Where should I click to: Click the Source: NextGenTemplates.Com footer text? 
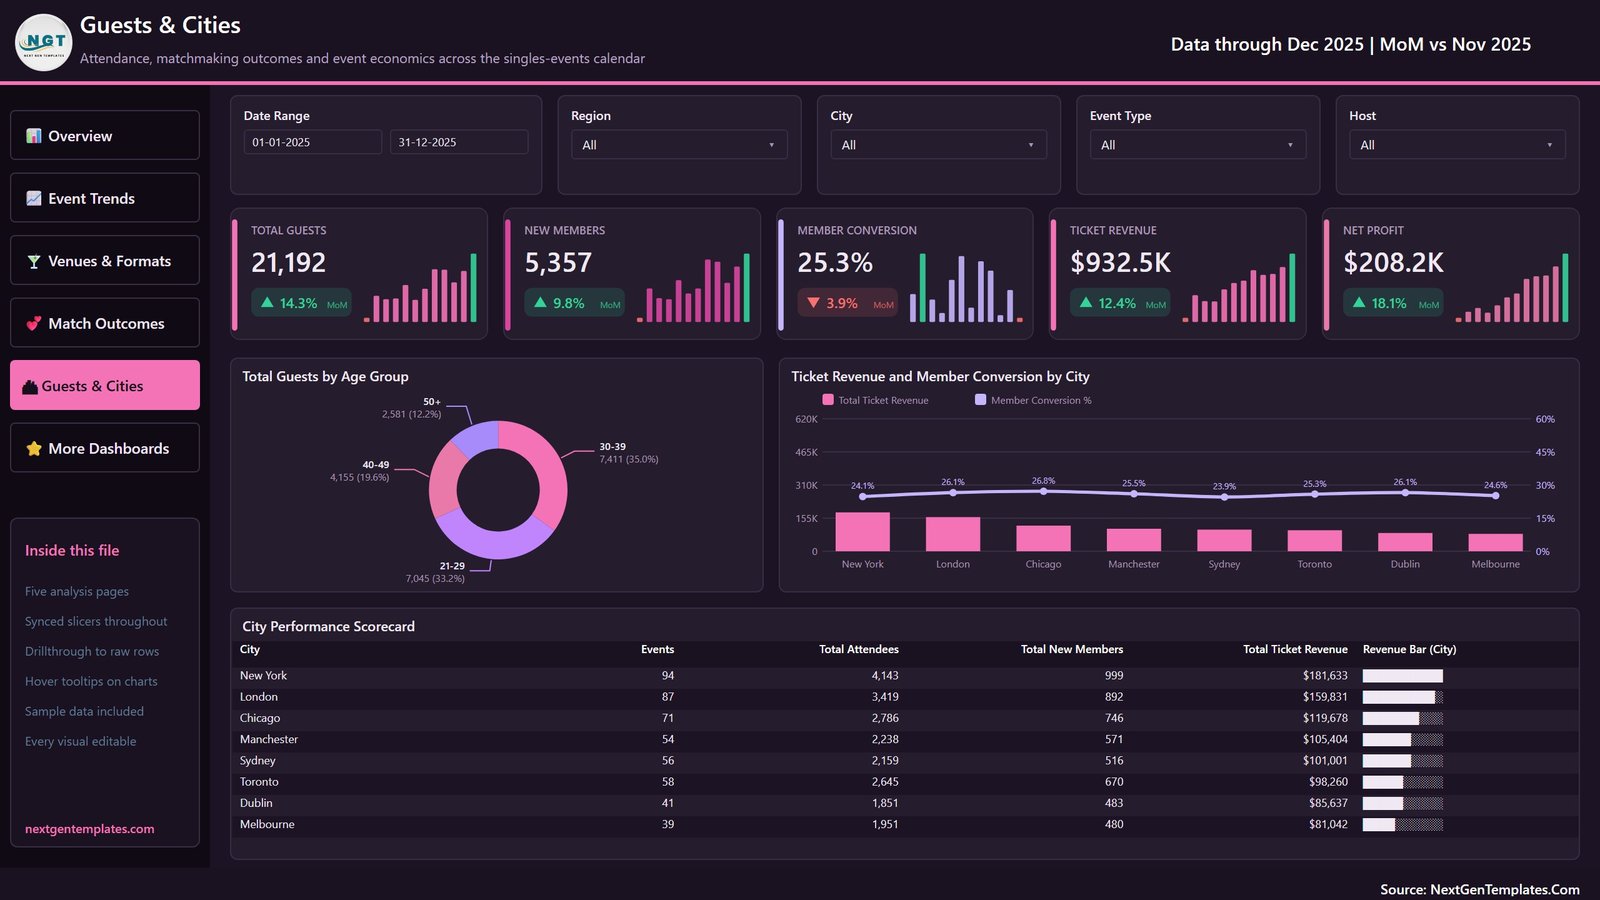[x=1480, y=889]
